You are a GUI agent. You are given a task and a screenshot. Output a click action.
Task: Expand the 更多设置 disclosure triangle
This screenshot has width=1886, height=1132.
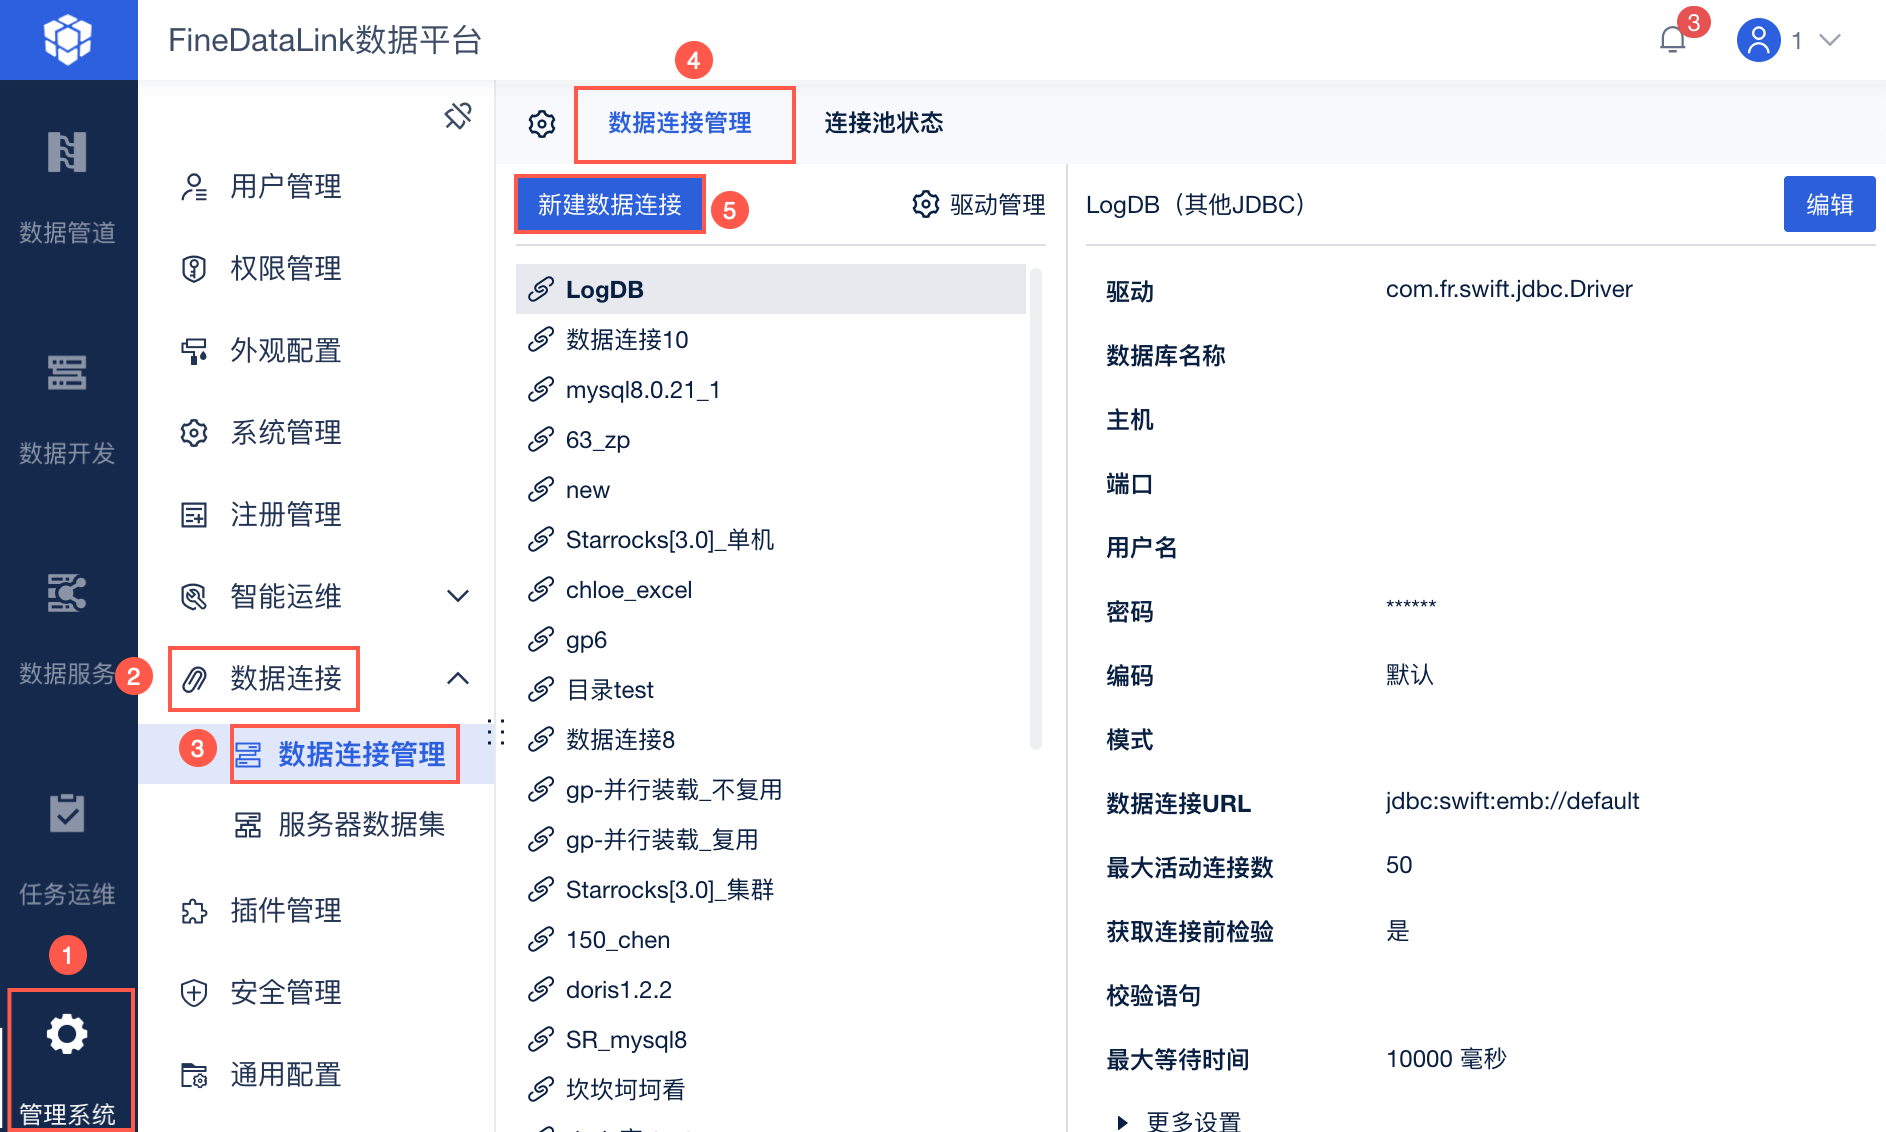point(1123,1122)
